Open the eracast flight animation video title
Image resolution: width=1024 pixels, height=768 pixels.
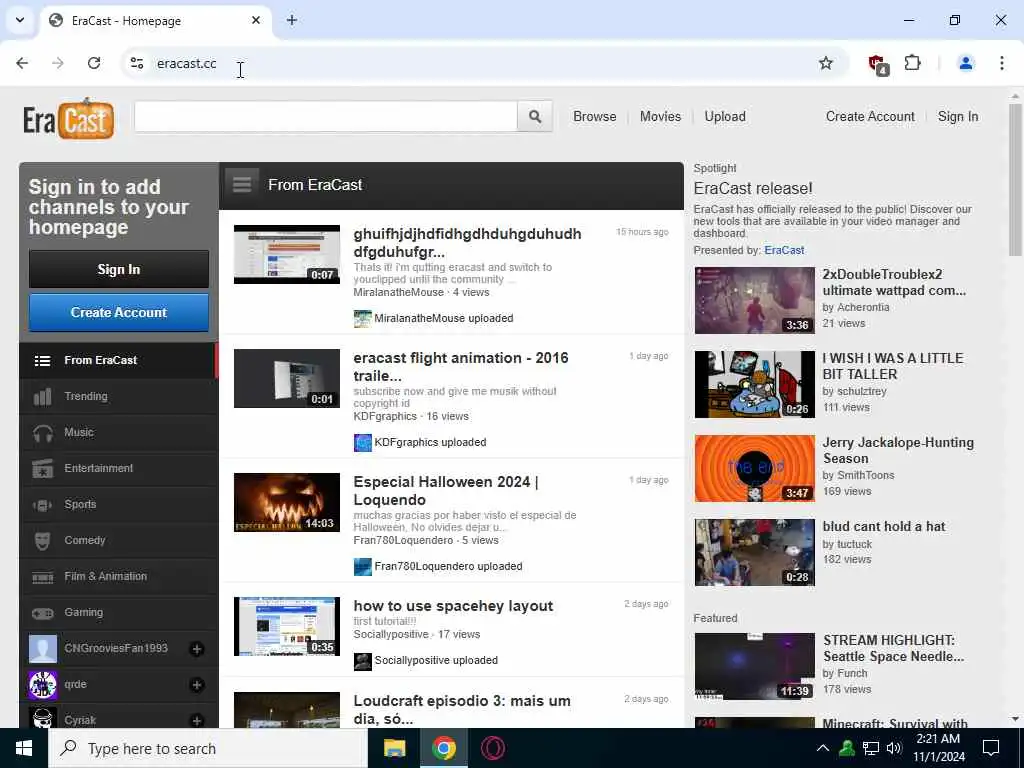click(460, 366)
